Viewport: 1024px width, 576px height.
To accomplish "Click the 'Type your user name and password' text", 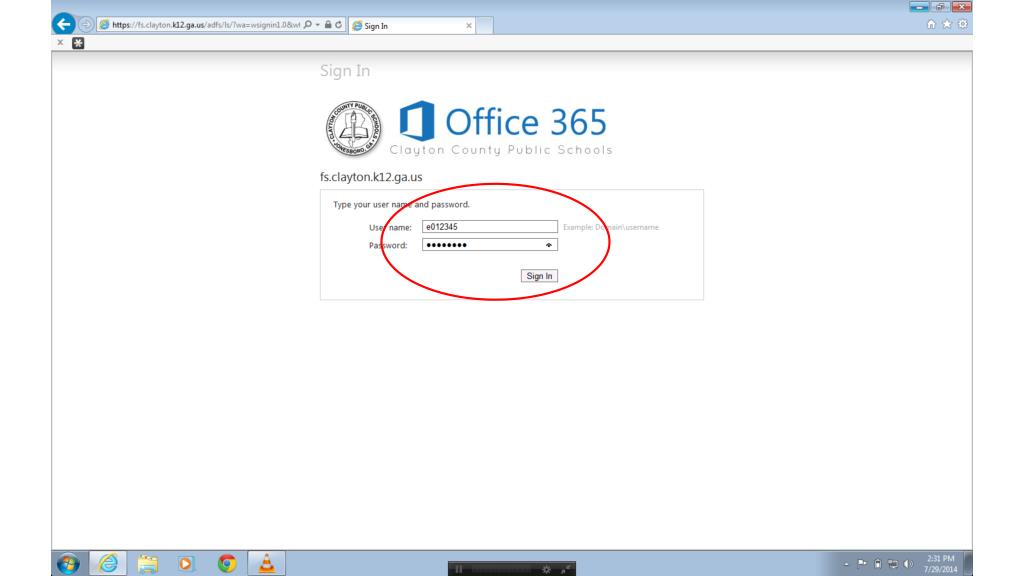I will pyautogui.click(x=401, y=204).
